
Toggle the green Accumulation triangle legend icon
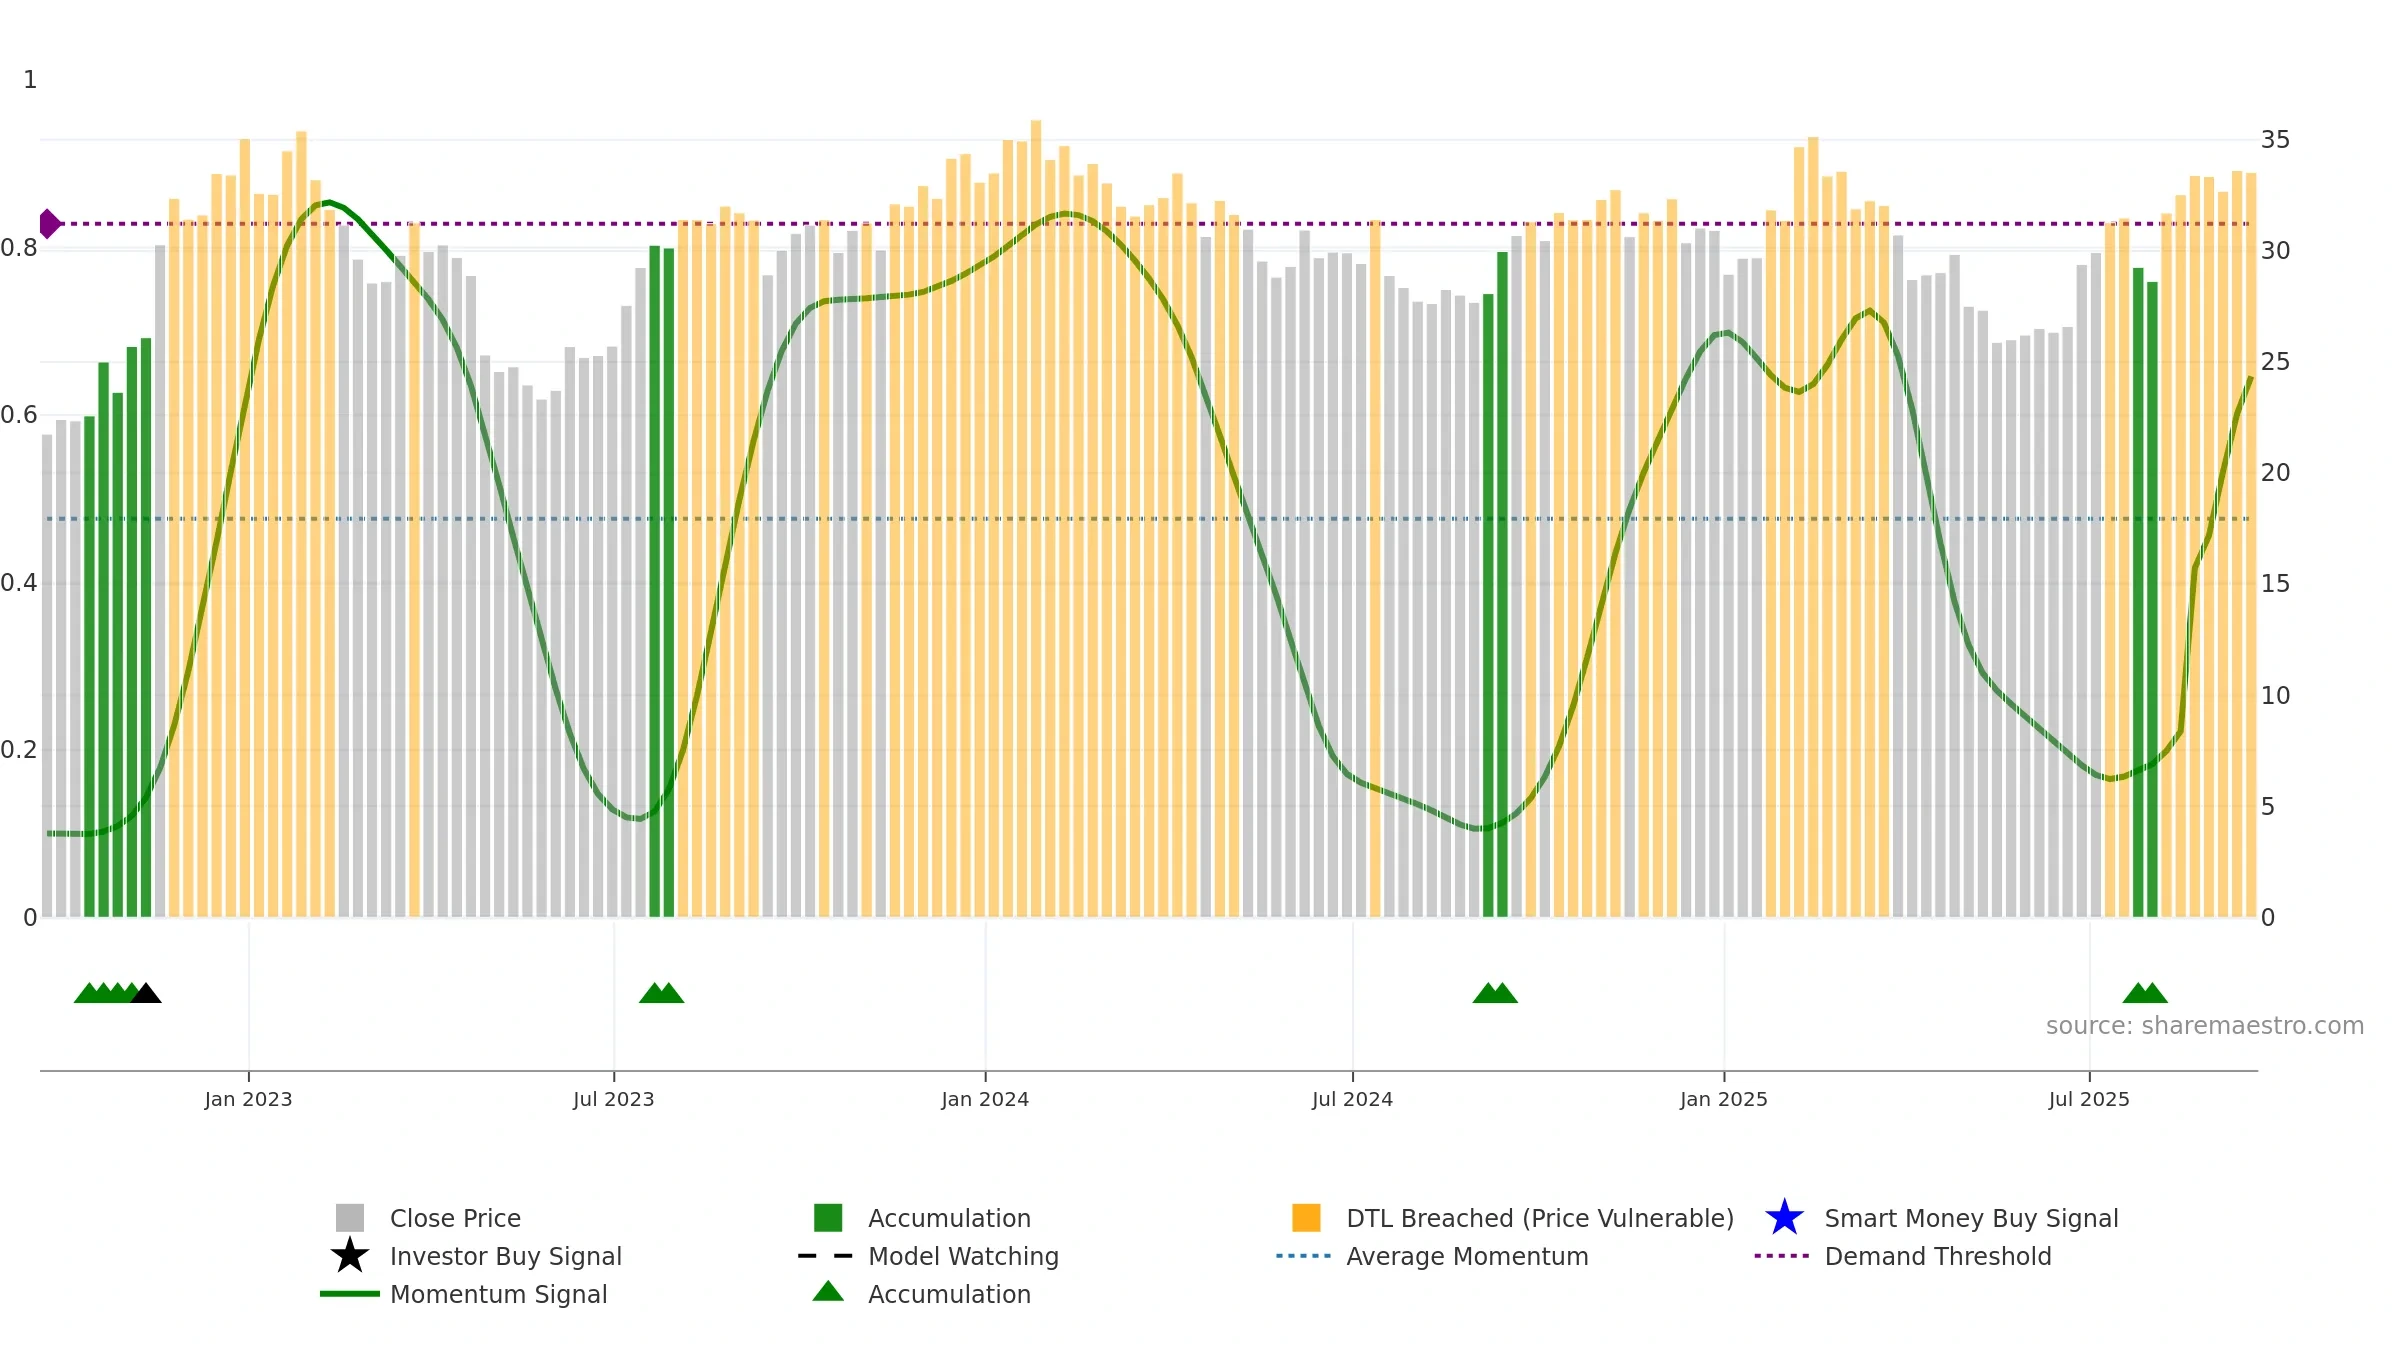pos(828,1292)
